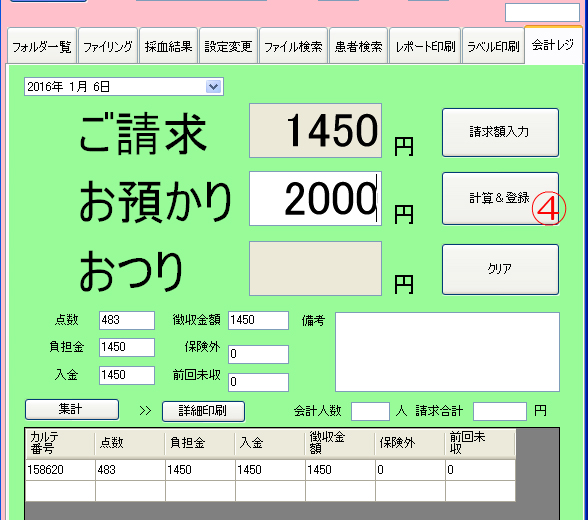Go to the 設定変更 tab

pyautogui.click(x=228, y=46)
